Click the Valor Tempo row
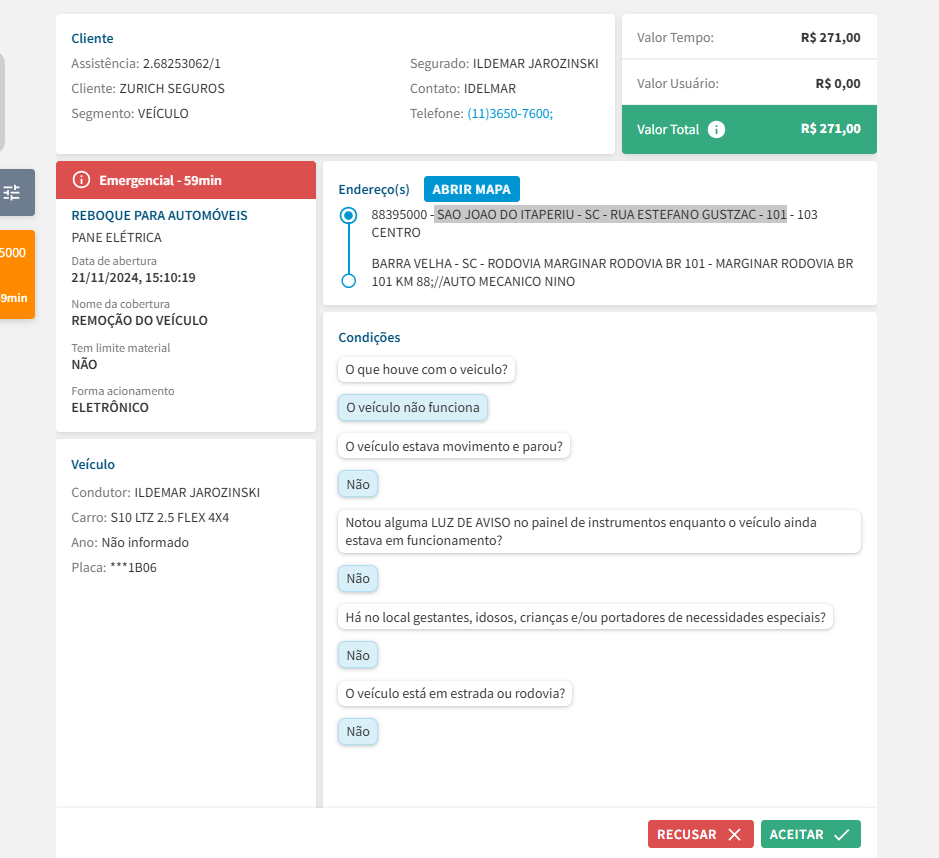939x858 pixels. coord(749,38)
